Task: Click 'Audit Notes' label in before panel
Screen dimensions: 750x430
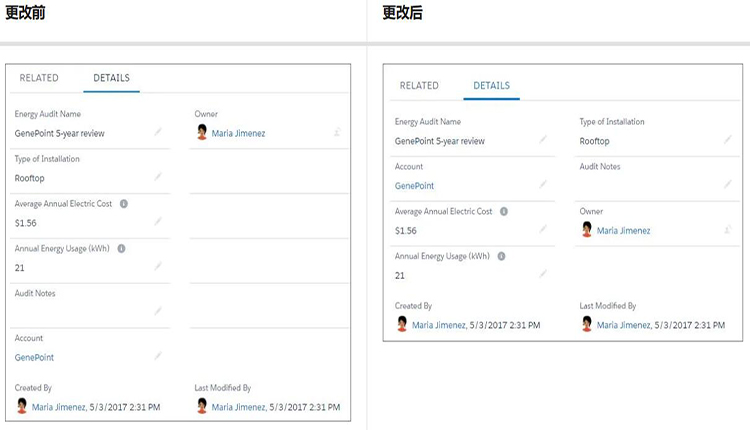Action: (35, 293)
